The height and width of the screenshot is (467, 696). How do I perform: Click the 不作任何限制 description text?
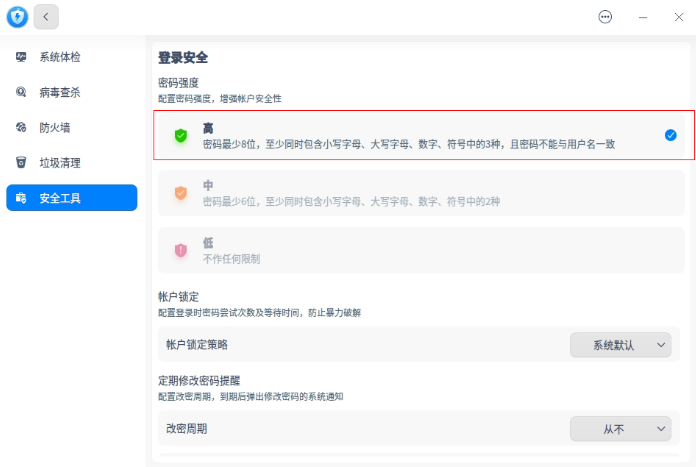coord(231,259)
